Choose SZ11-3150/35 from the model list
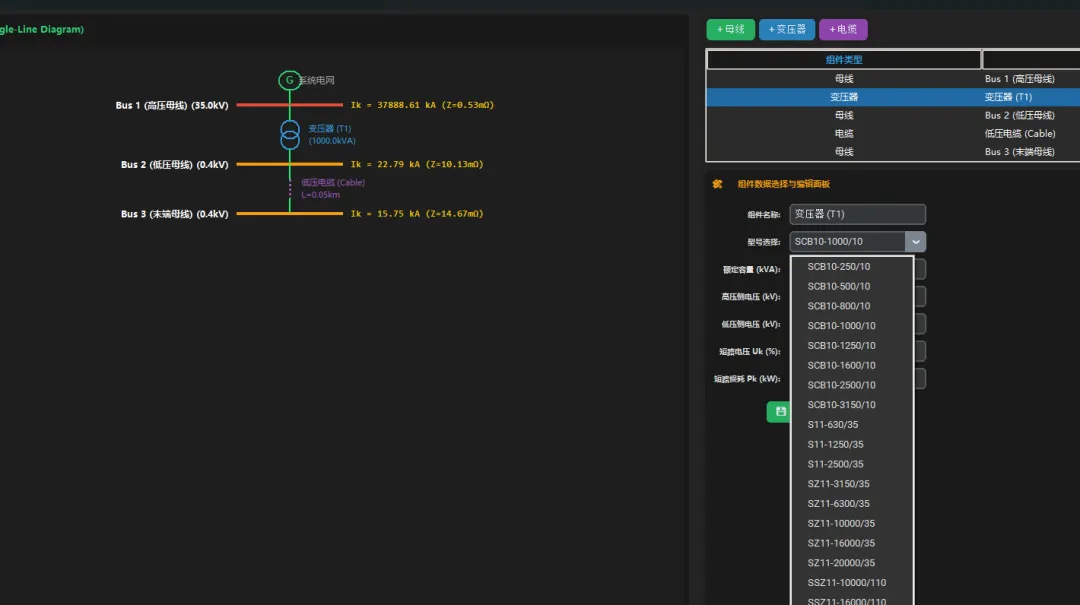Screen dimensions: 1080x605 point(852,484)
